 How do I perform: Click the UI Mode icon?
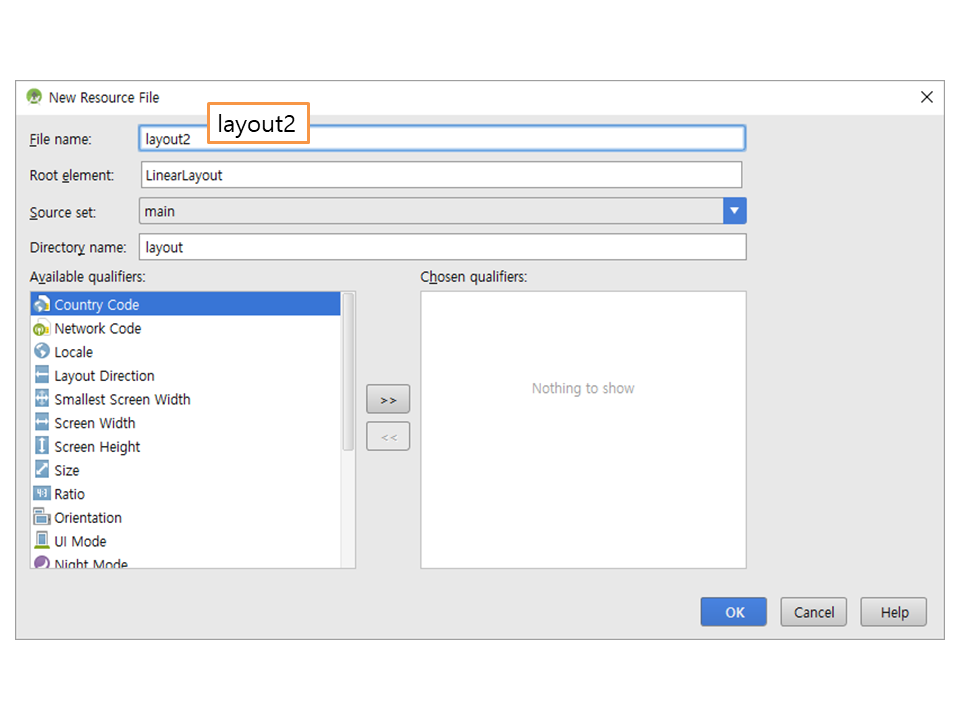pos(41,540)
